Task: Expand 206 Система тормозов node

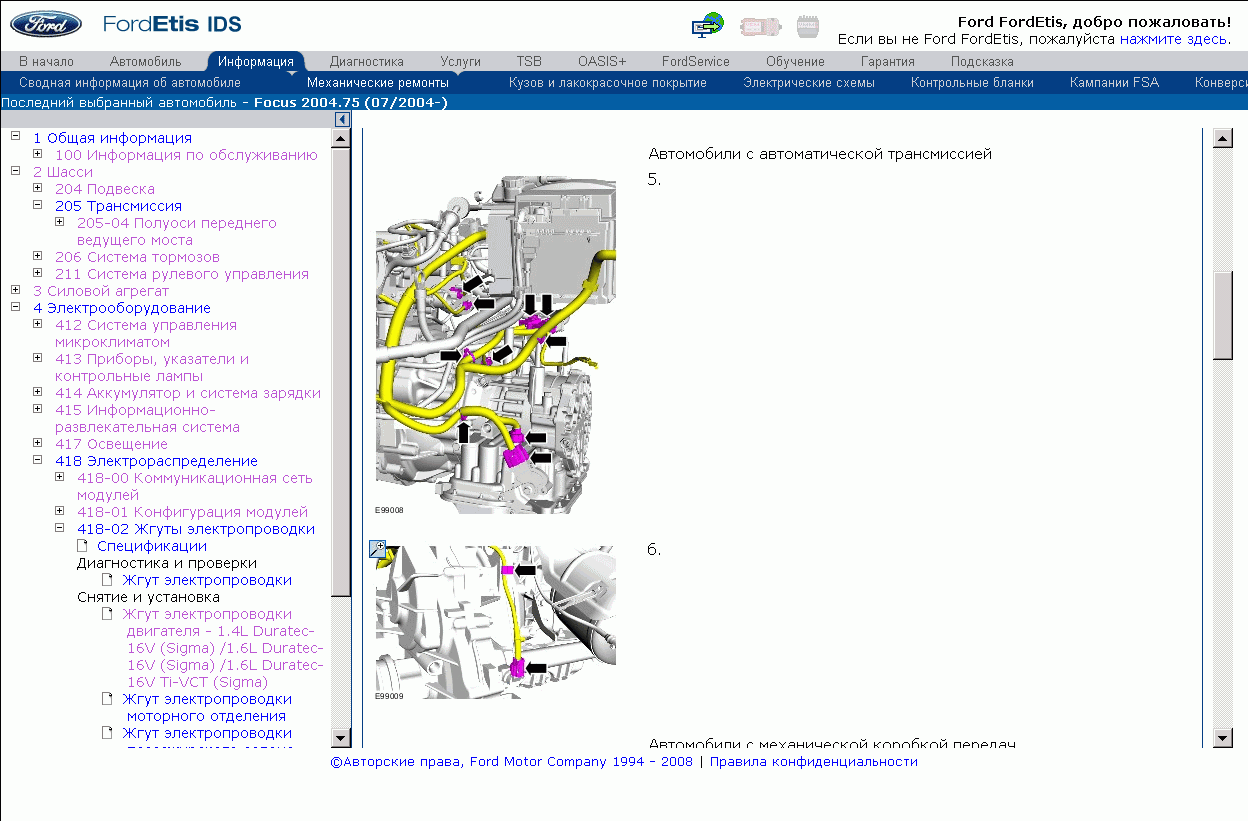Action: (38, 256)
